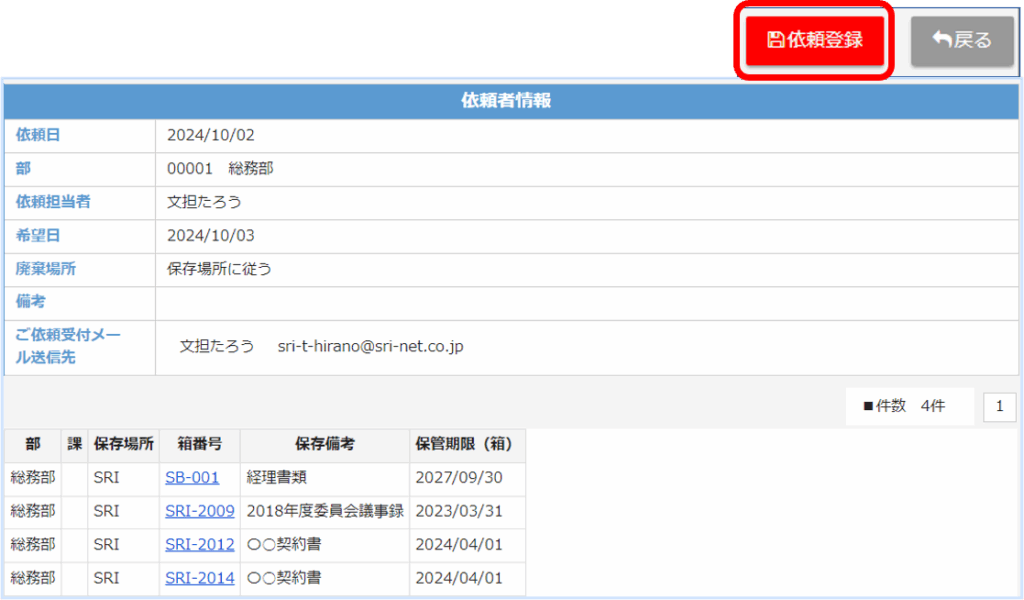
Task: Click the 希望日 field label
Action: click(38, 235)
